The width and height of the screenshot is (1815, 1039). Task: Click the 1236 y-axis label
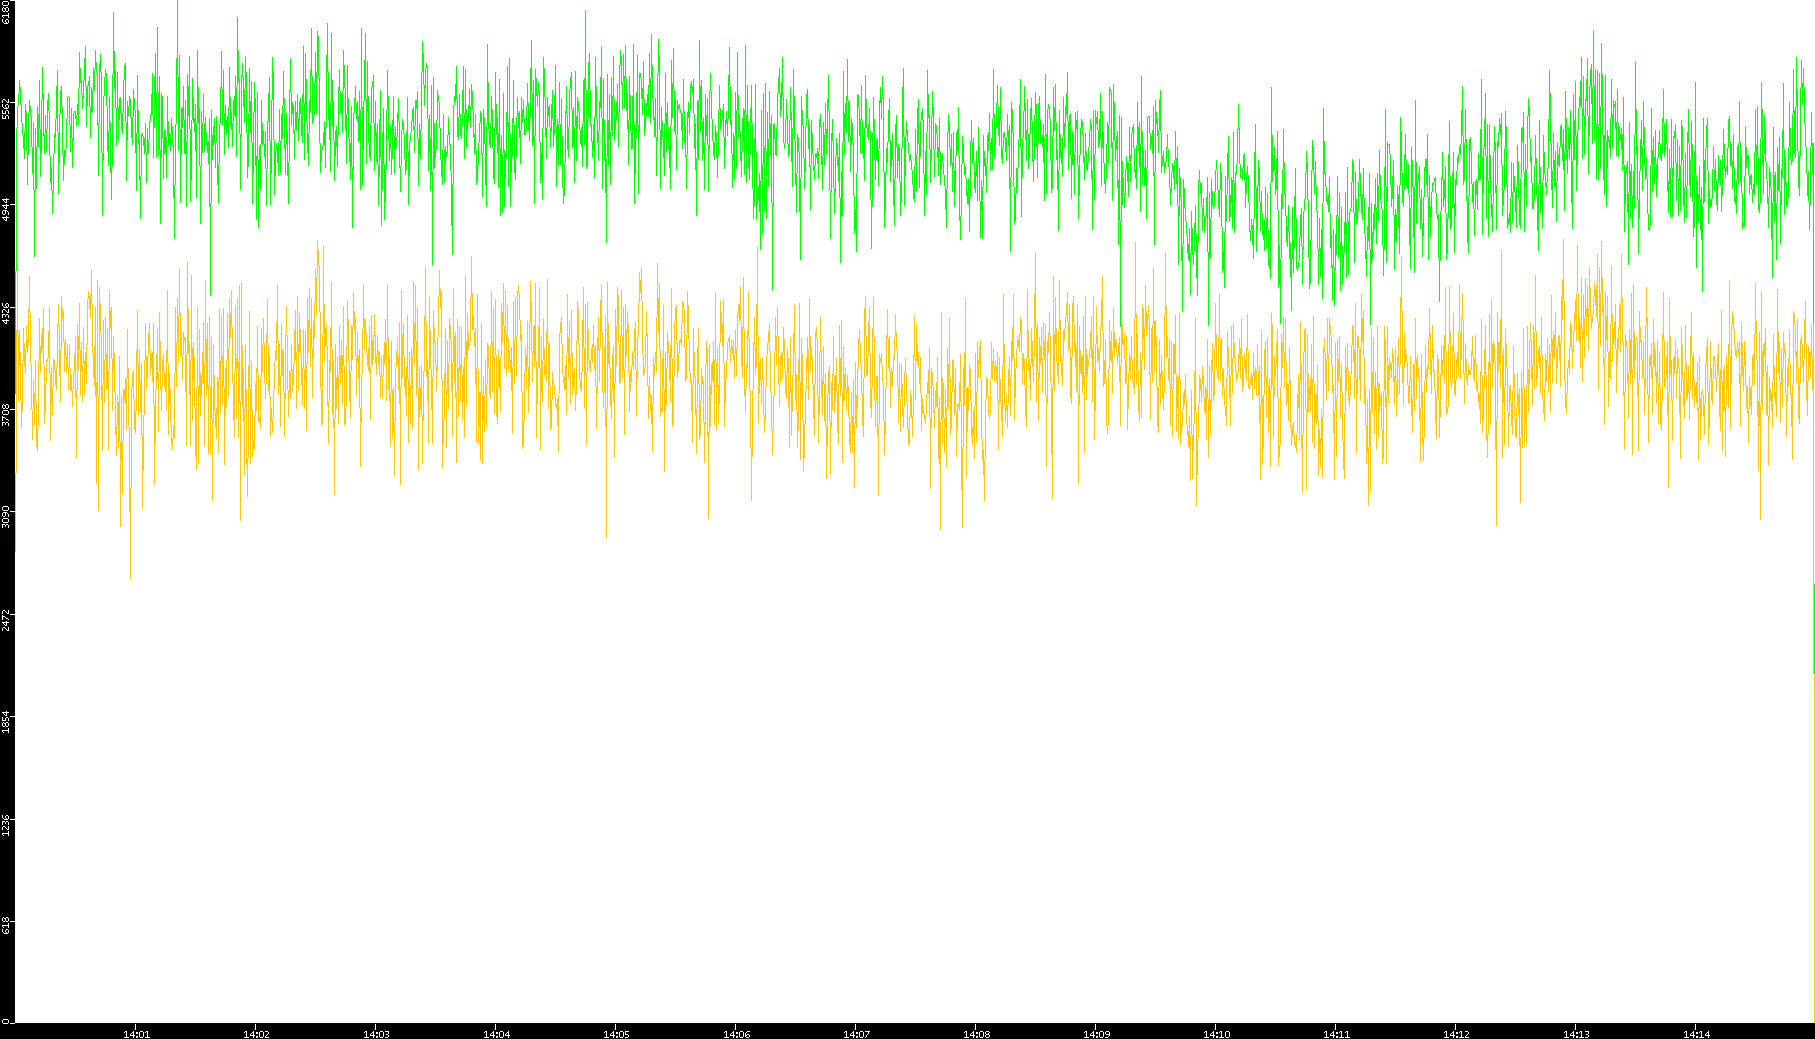pos(7,825)
